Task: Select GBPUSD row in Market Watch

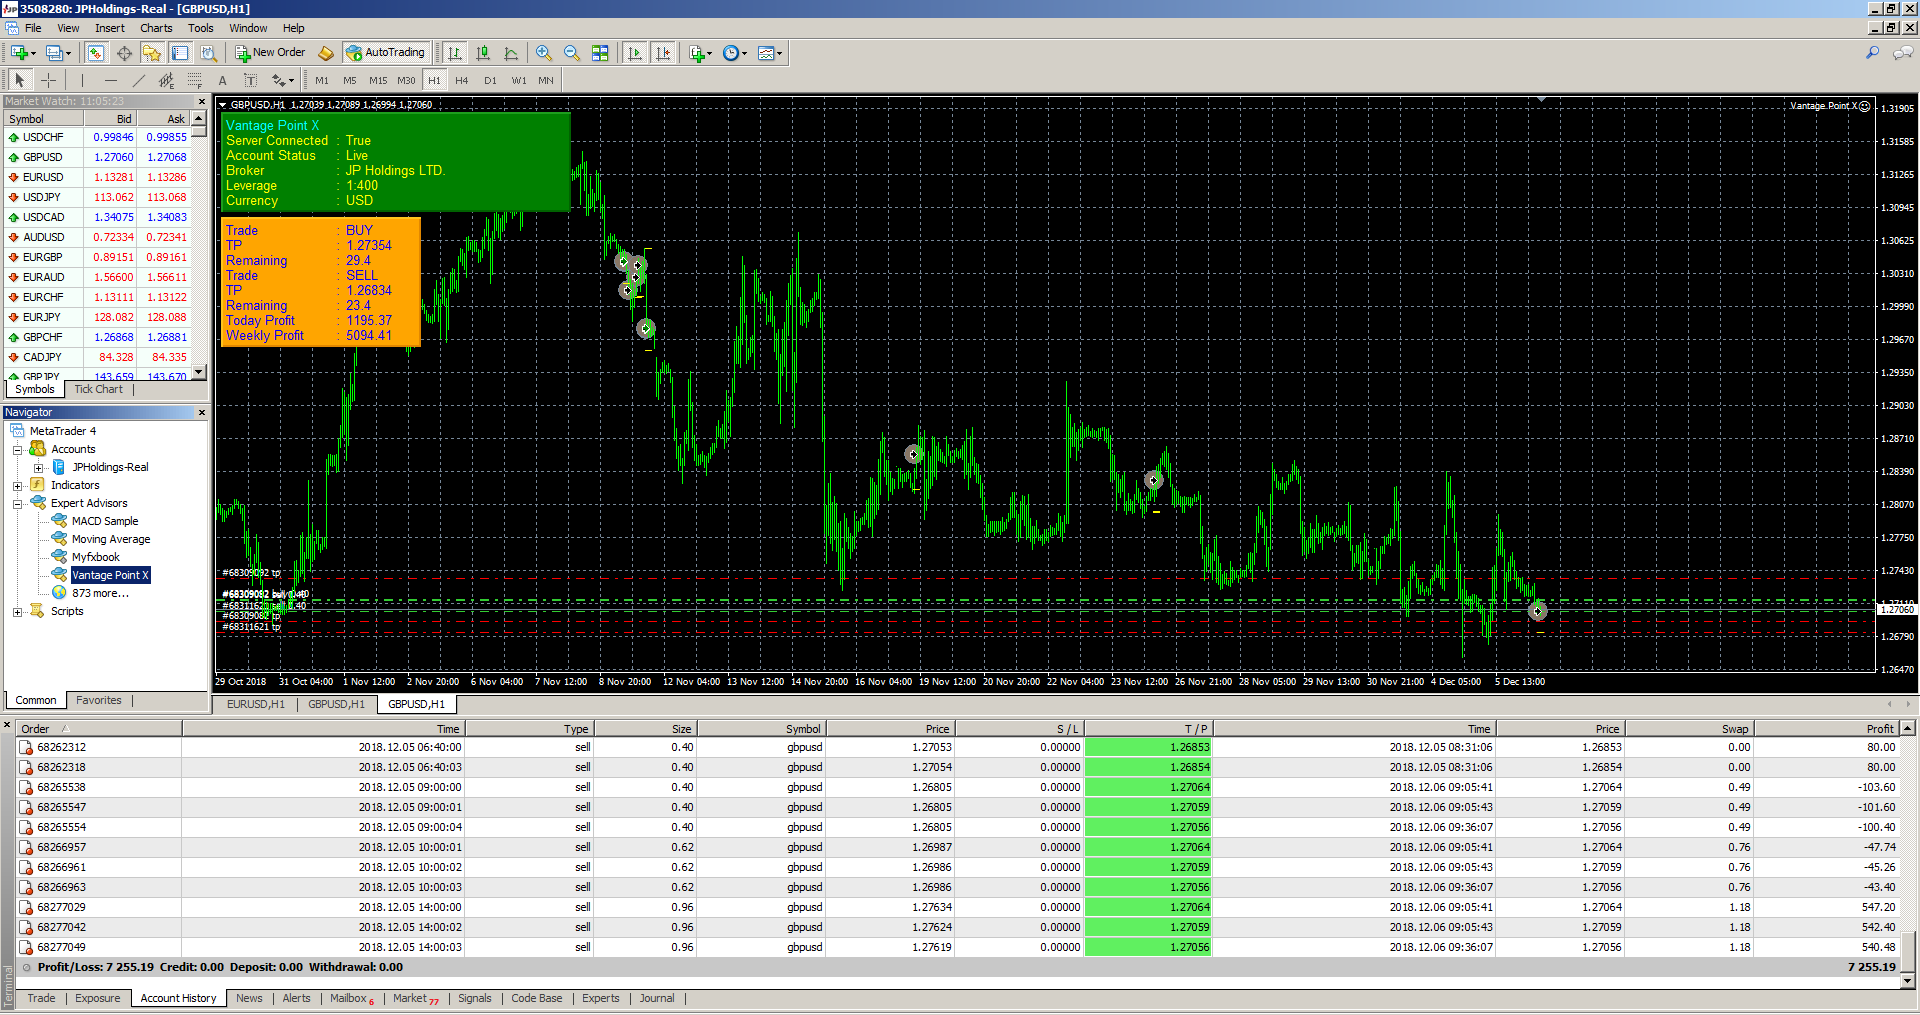Action: (x=43, y=157)
